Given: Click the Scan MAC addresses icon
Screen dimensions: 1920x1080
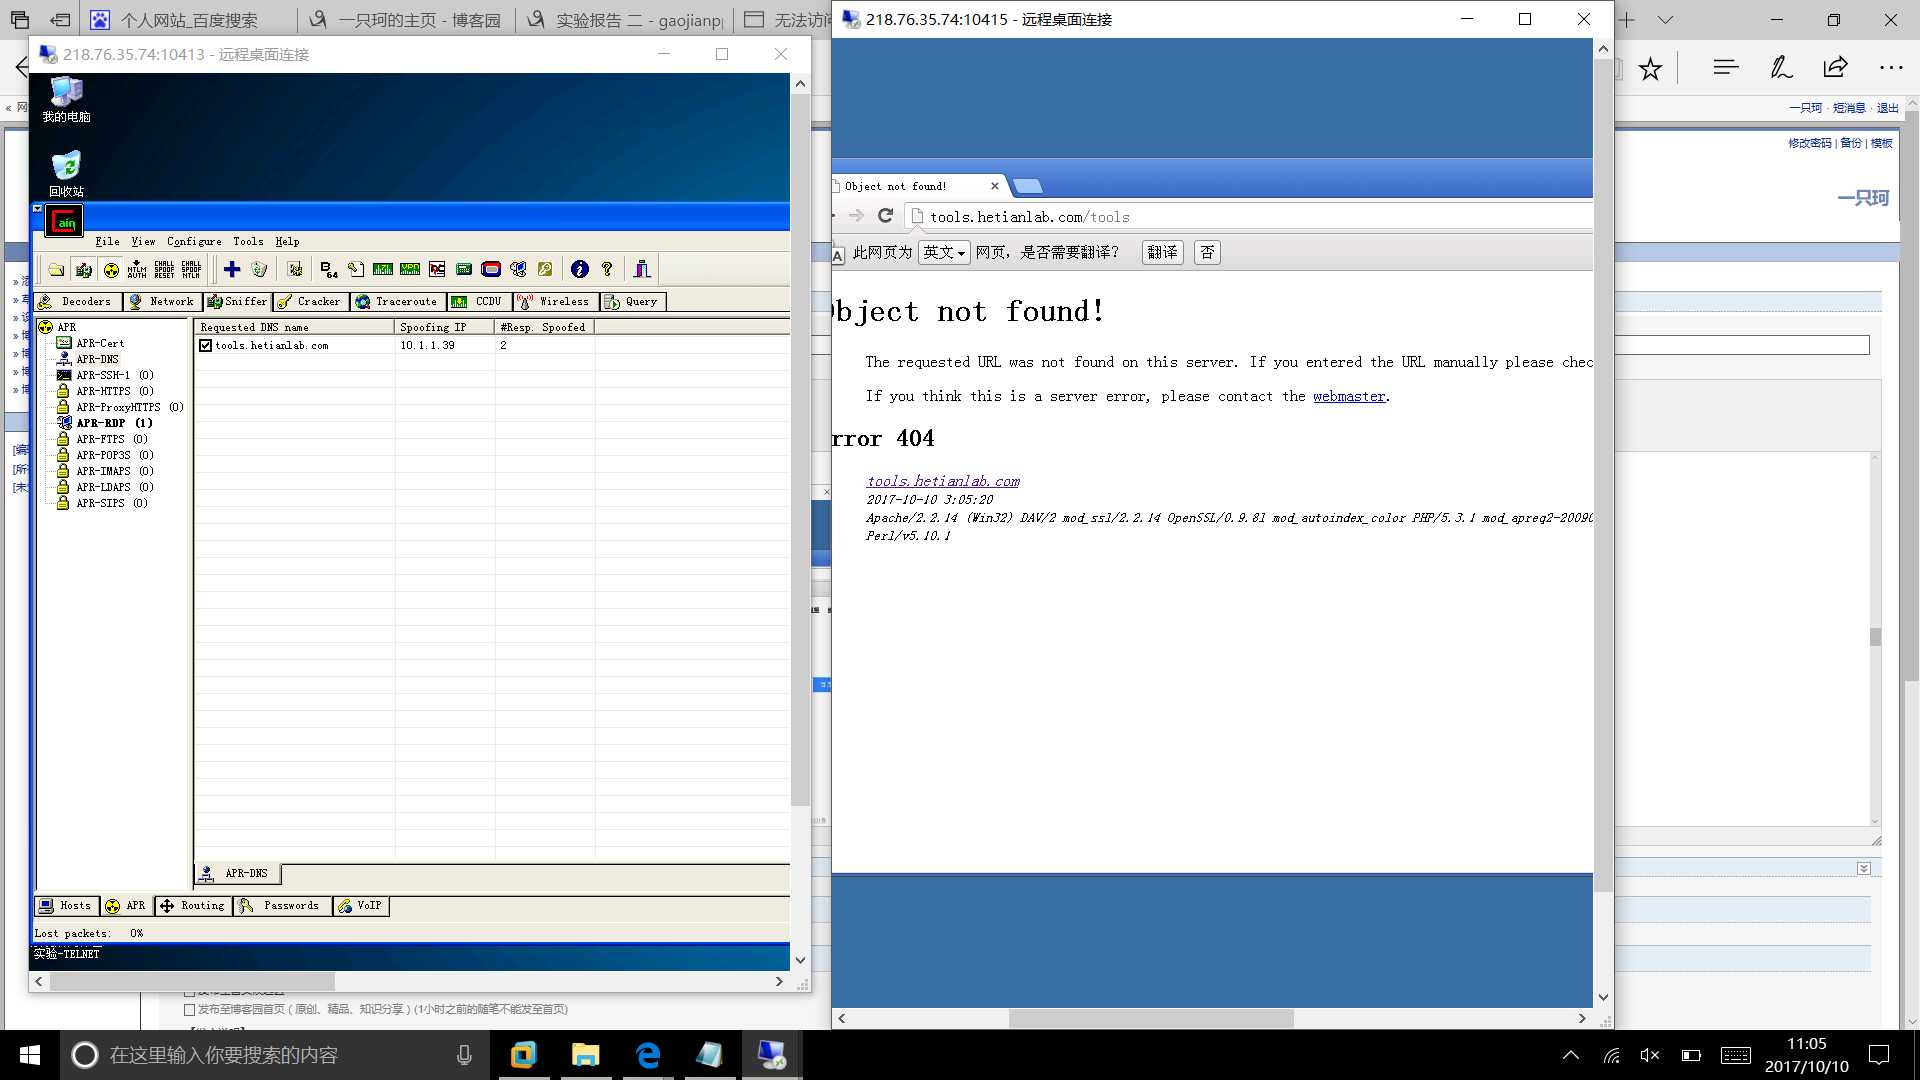Looking at the screenshot, I should coord(231,269).
